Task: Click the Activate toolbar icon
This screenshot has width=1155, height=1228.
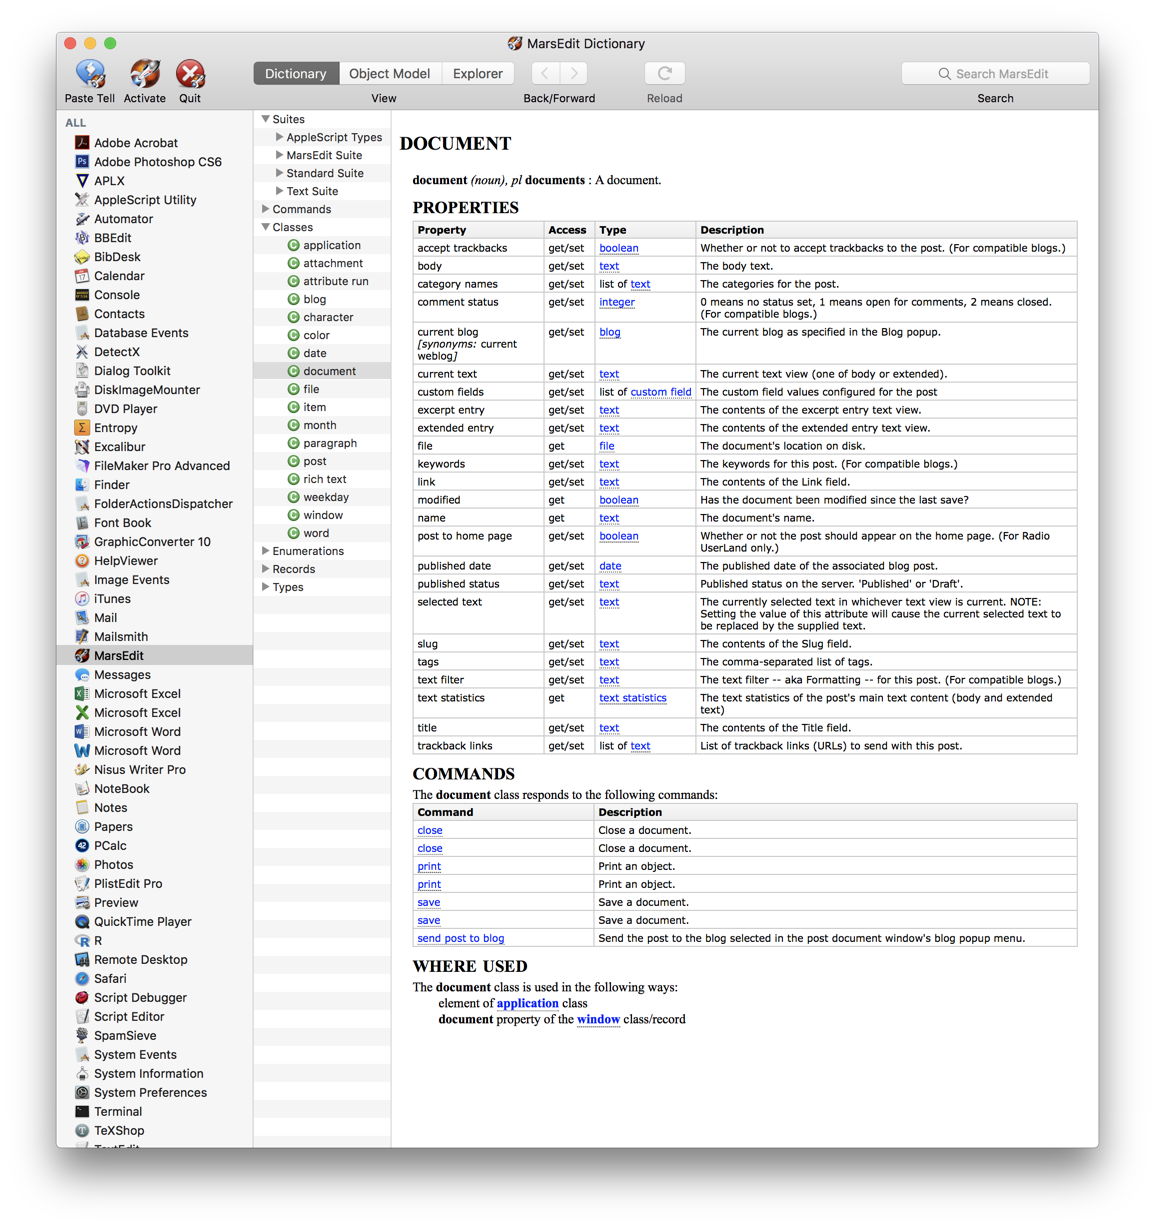Action: tap(144, 73)
